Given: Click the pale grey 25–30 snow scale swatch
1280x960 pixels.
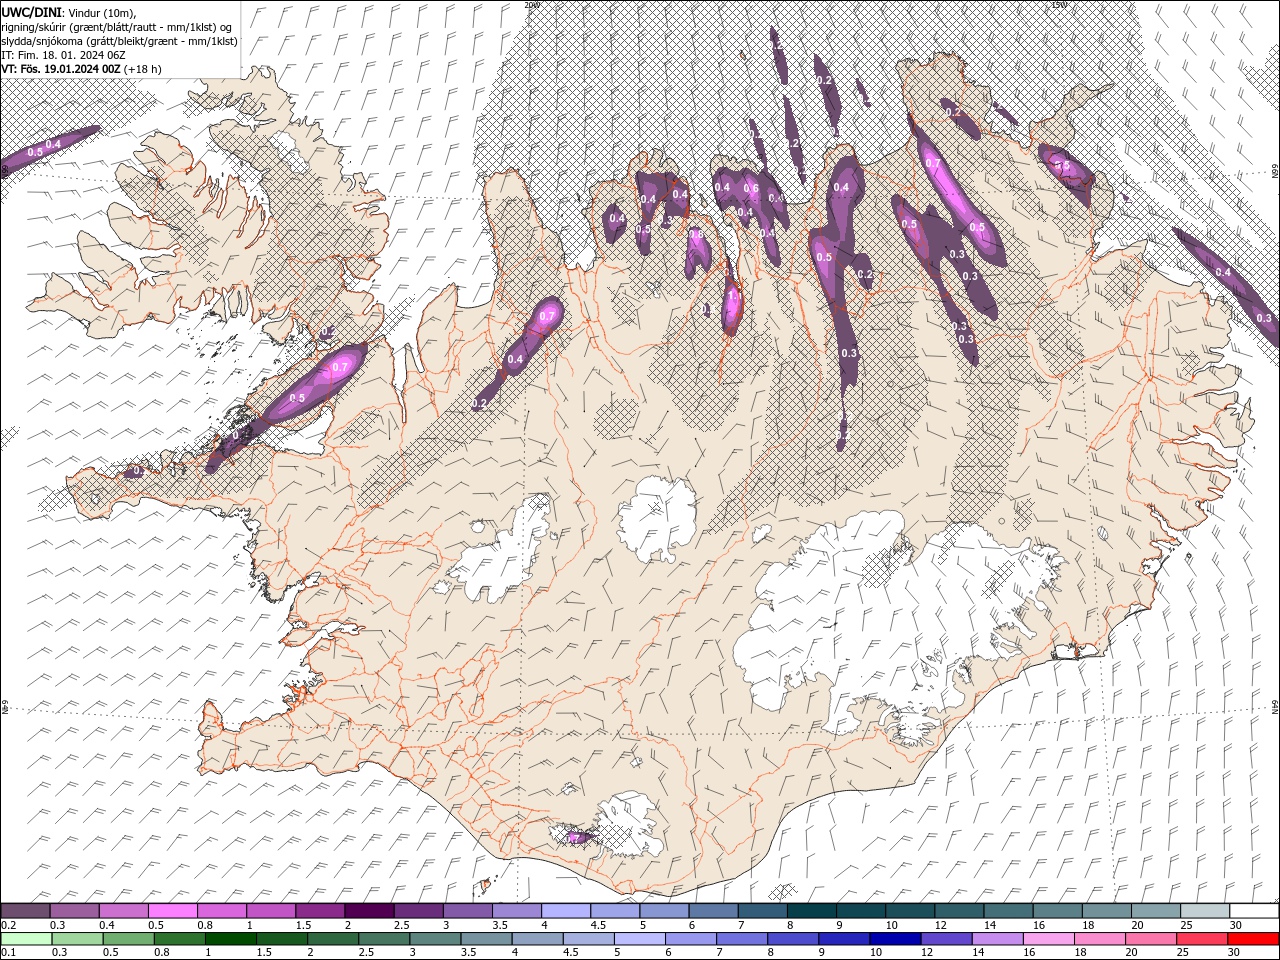Looking at the screenshot, I should pos(1206,911).
